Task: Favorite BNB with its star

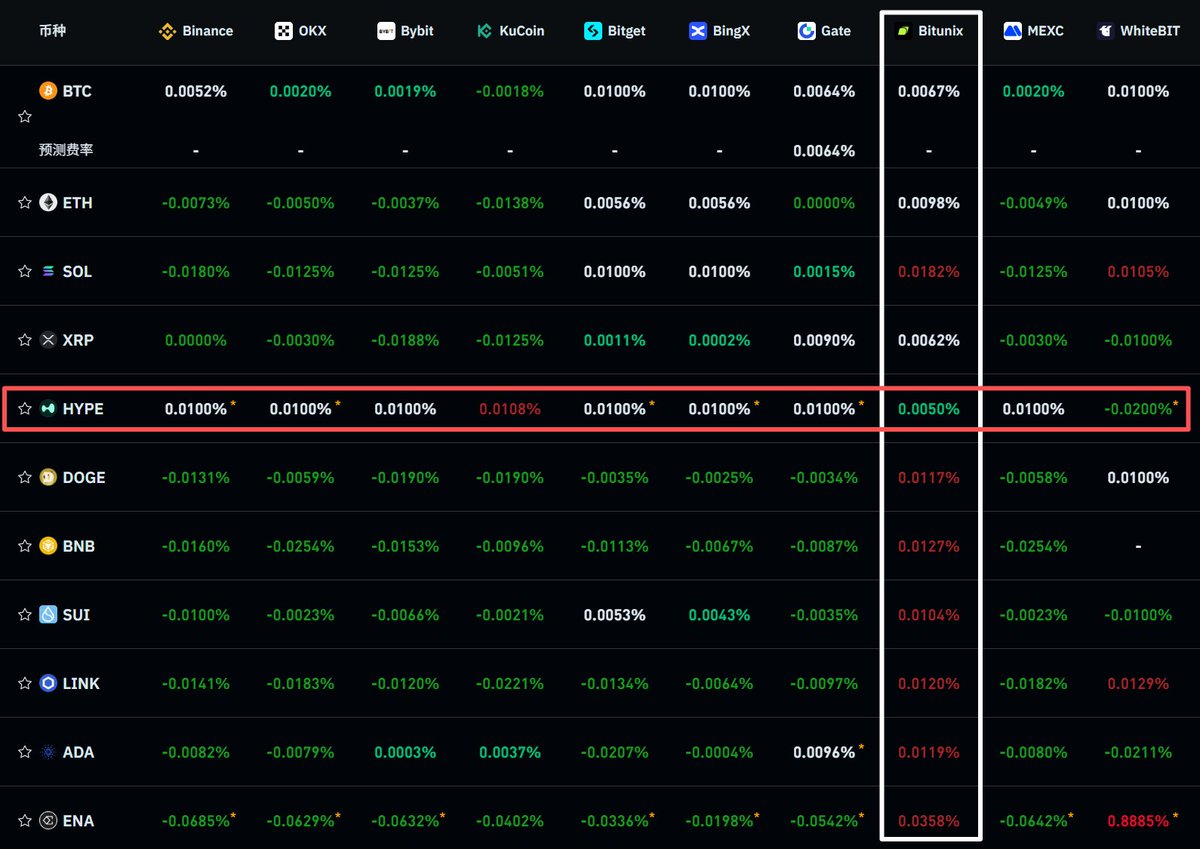Action: [x=25, y=546]
